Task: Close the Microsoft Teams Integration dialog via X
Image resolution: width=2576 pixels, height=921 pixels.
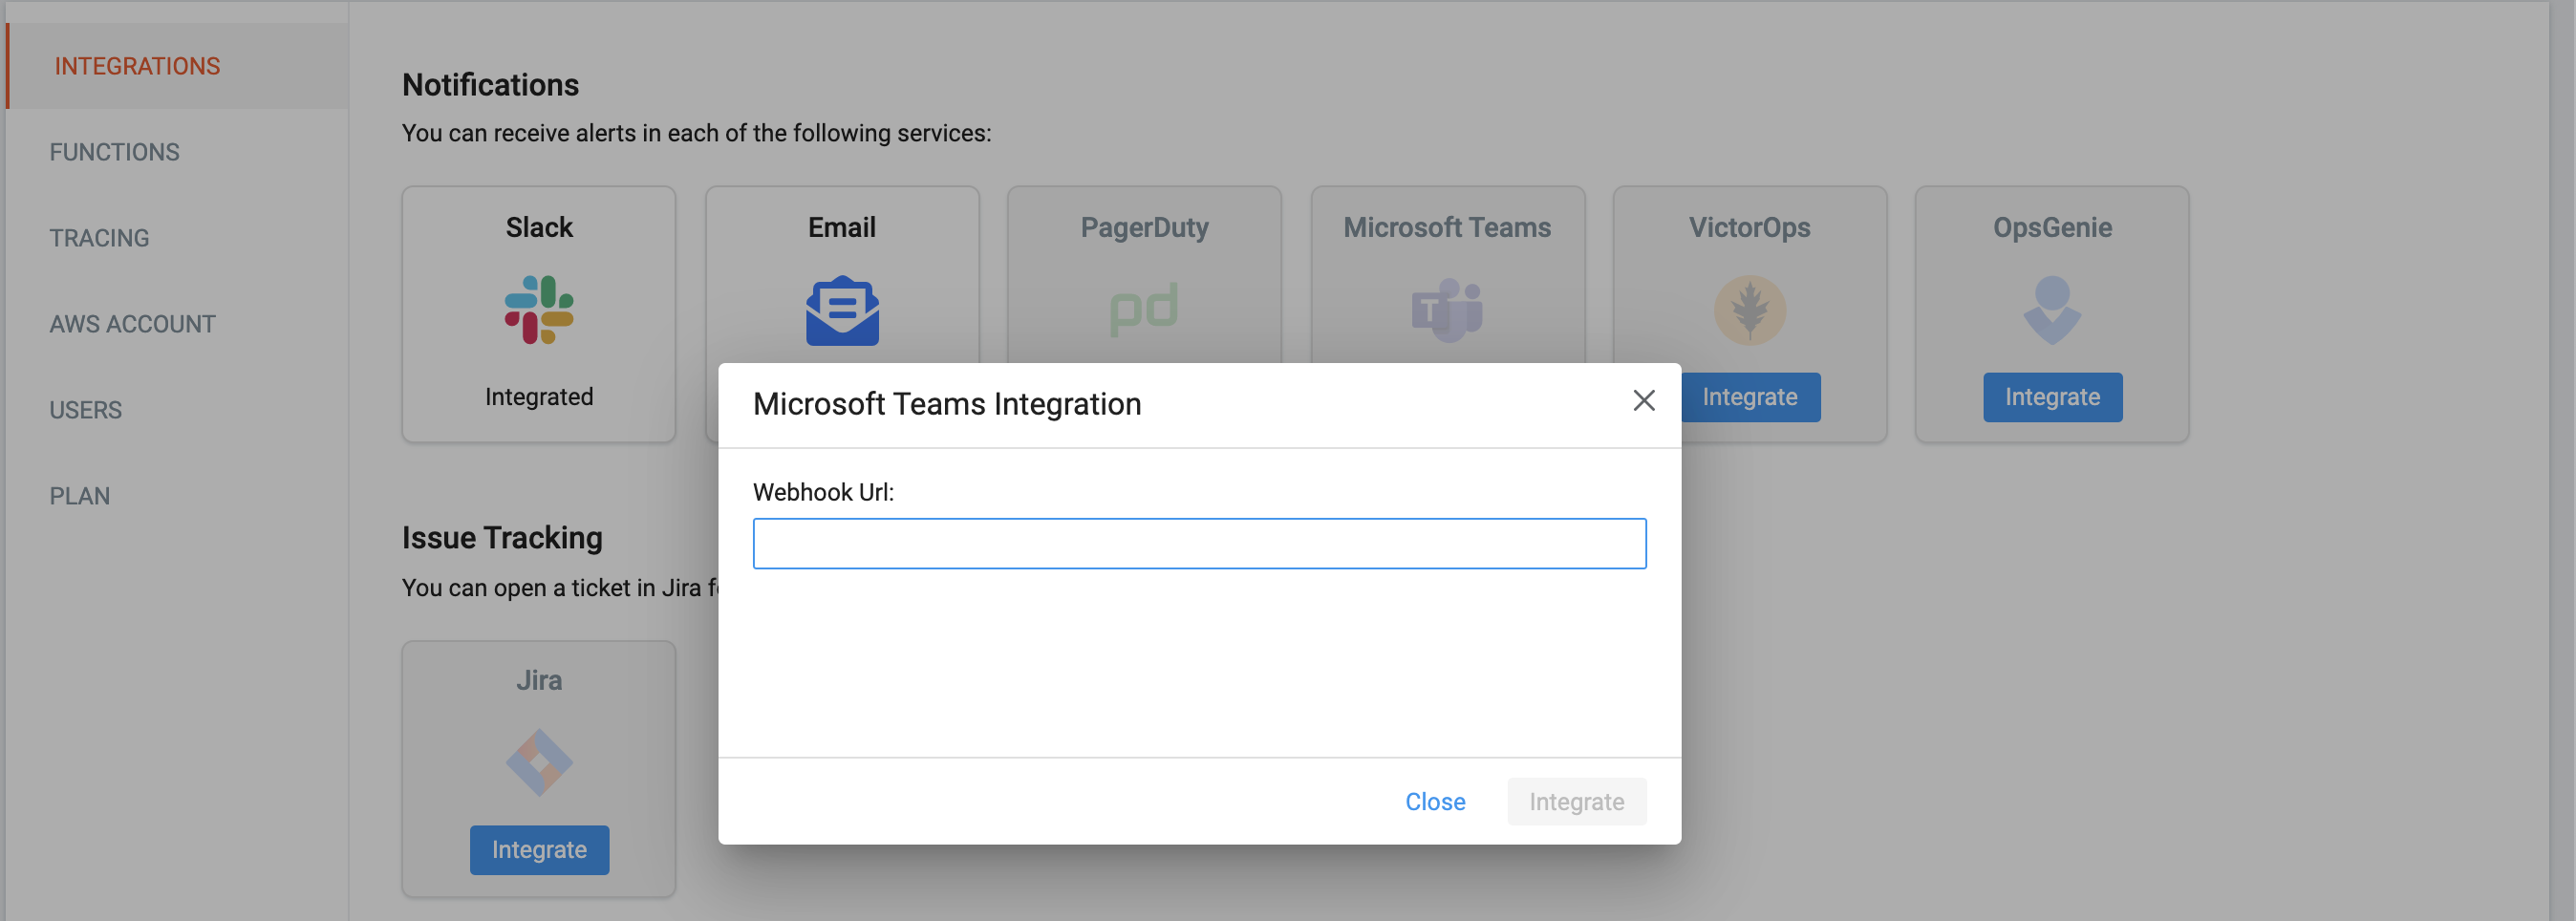Action: 1643,401
